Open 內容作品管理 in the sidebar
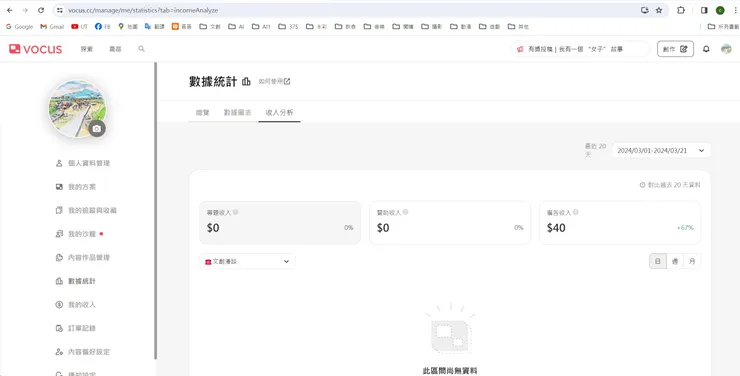 point(83,258)
